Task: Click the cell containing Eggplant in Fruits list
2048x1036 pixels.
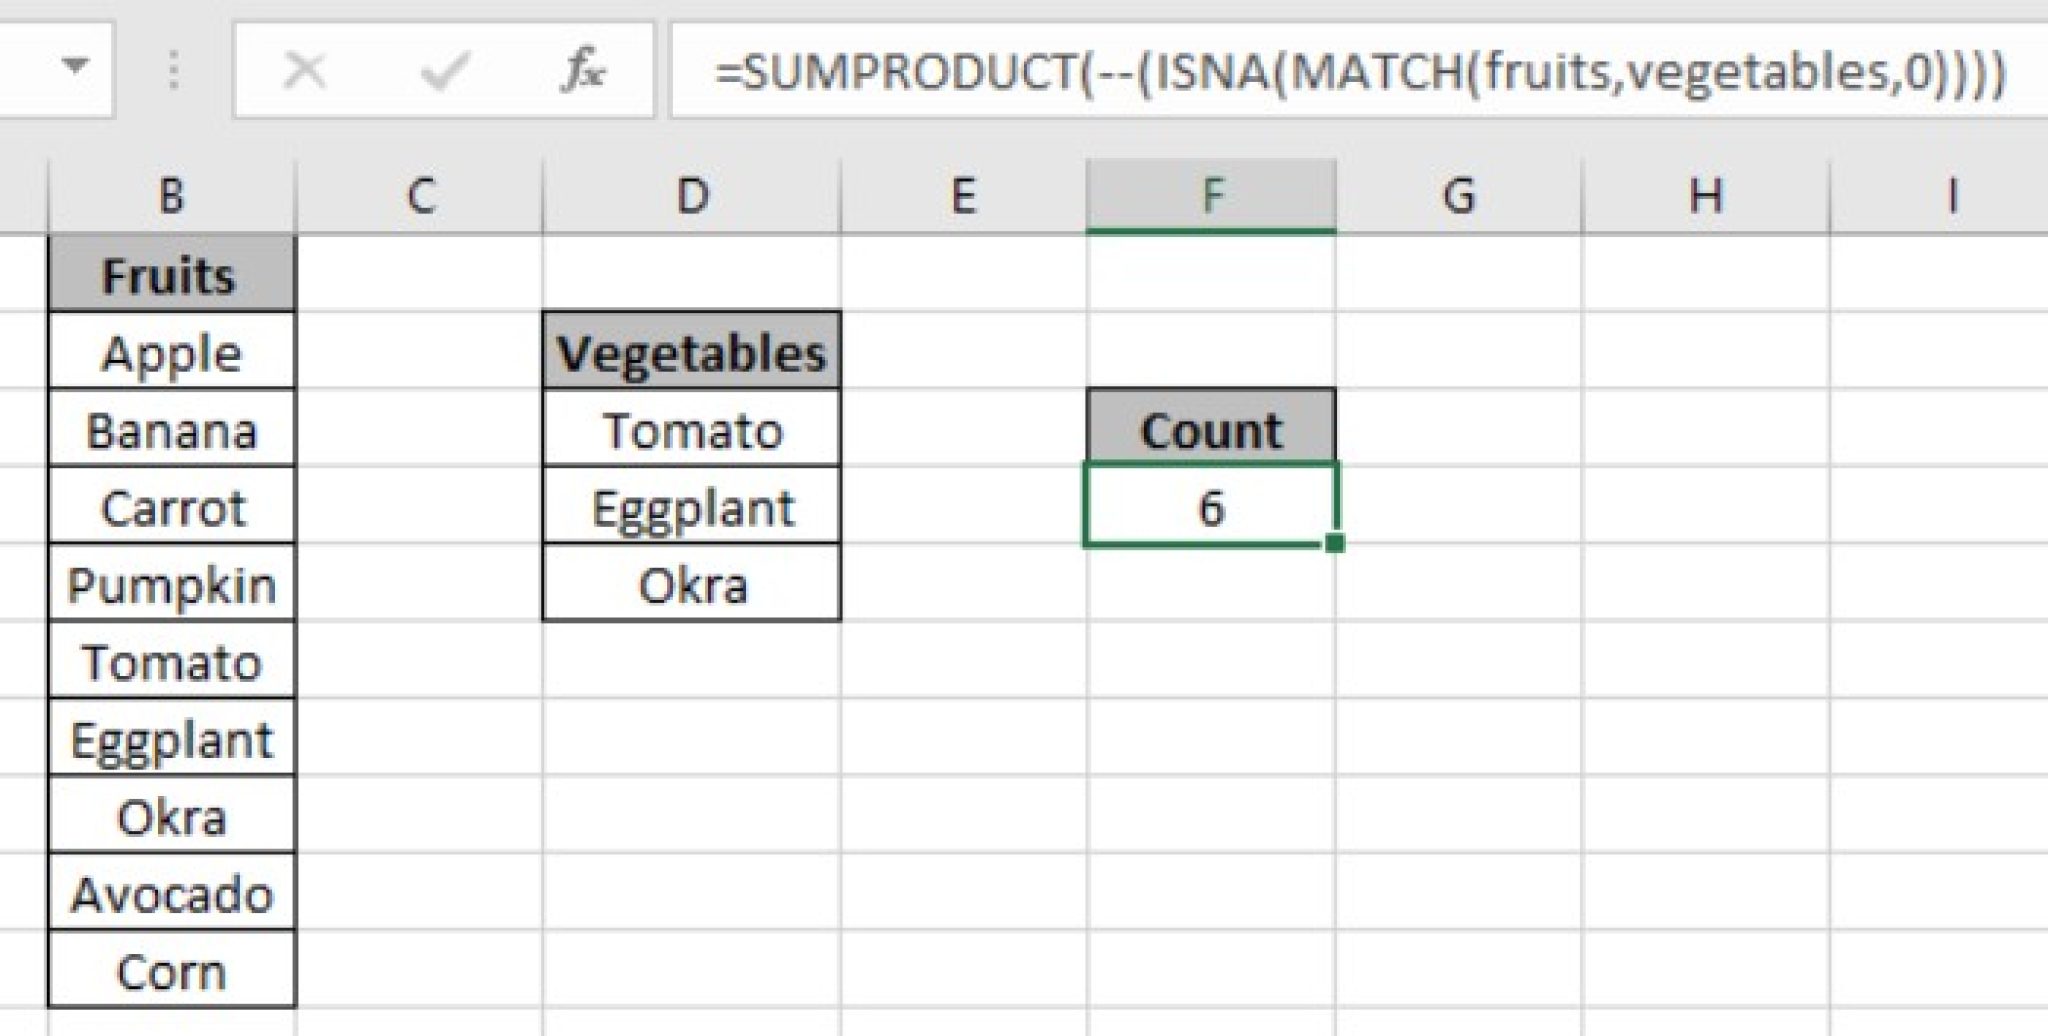Action: point(171,738)
